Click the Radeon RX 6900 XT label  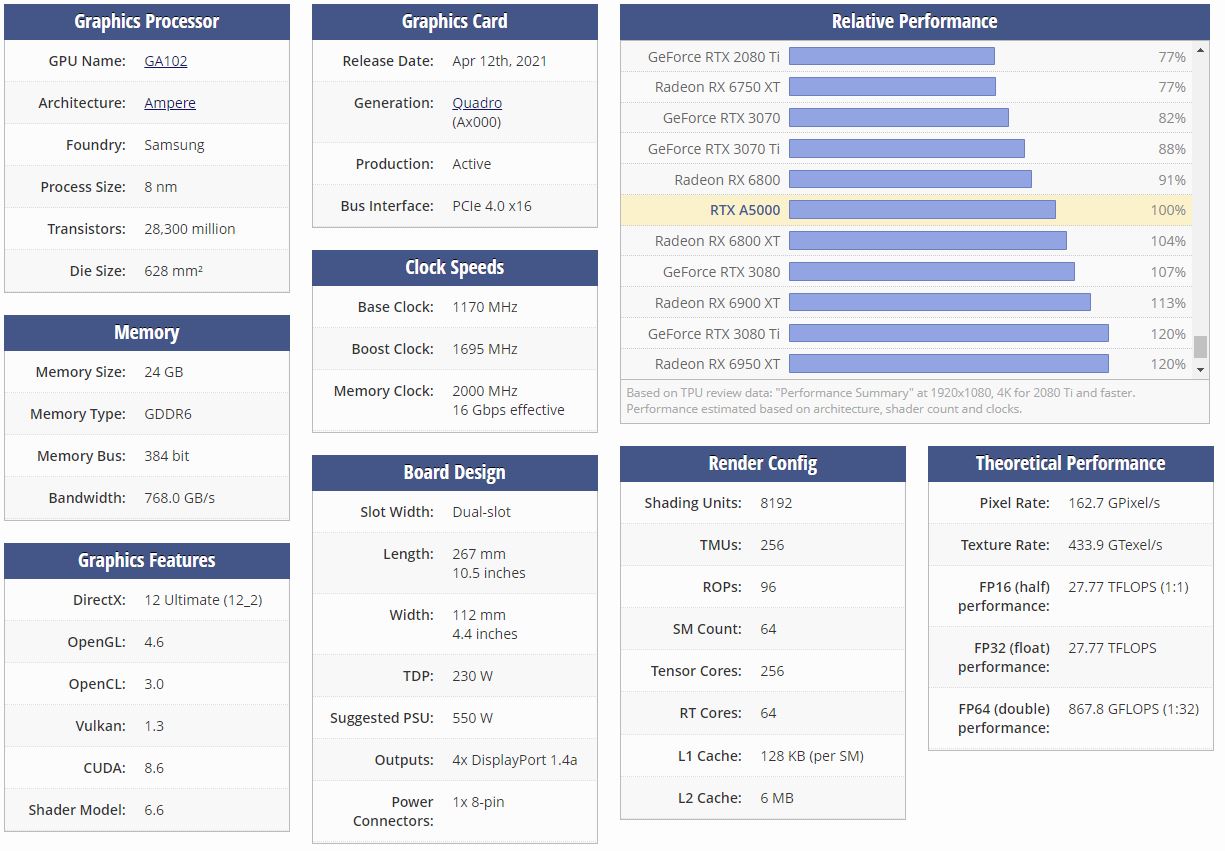point(717,303)
